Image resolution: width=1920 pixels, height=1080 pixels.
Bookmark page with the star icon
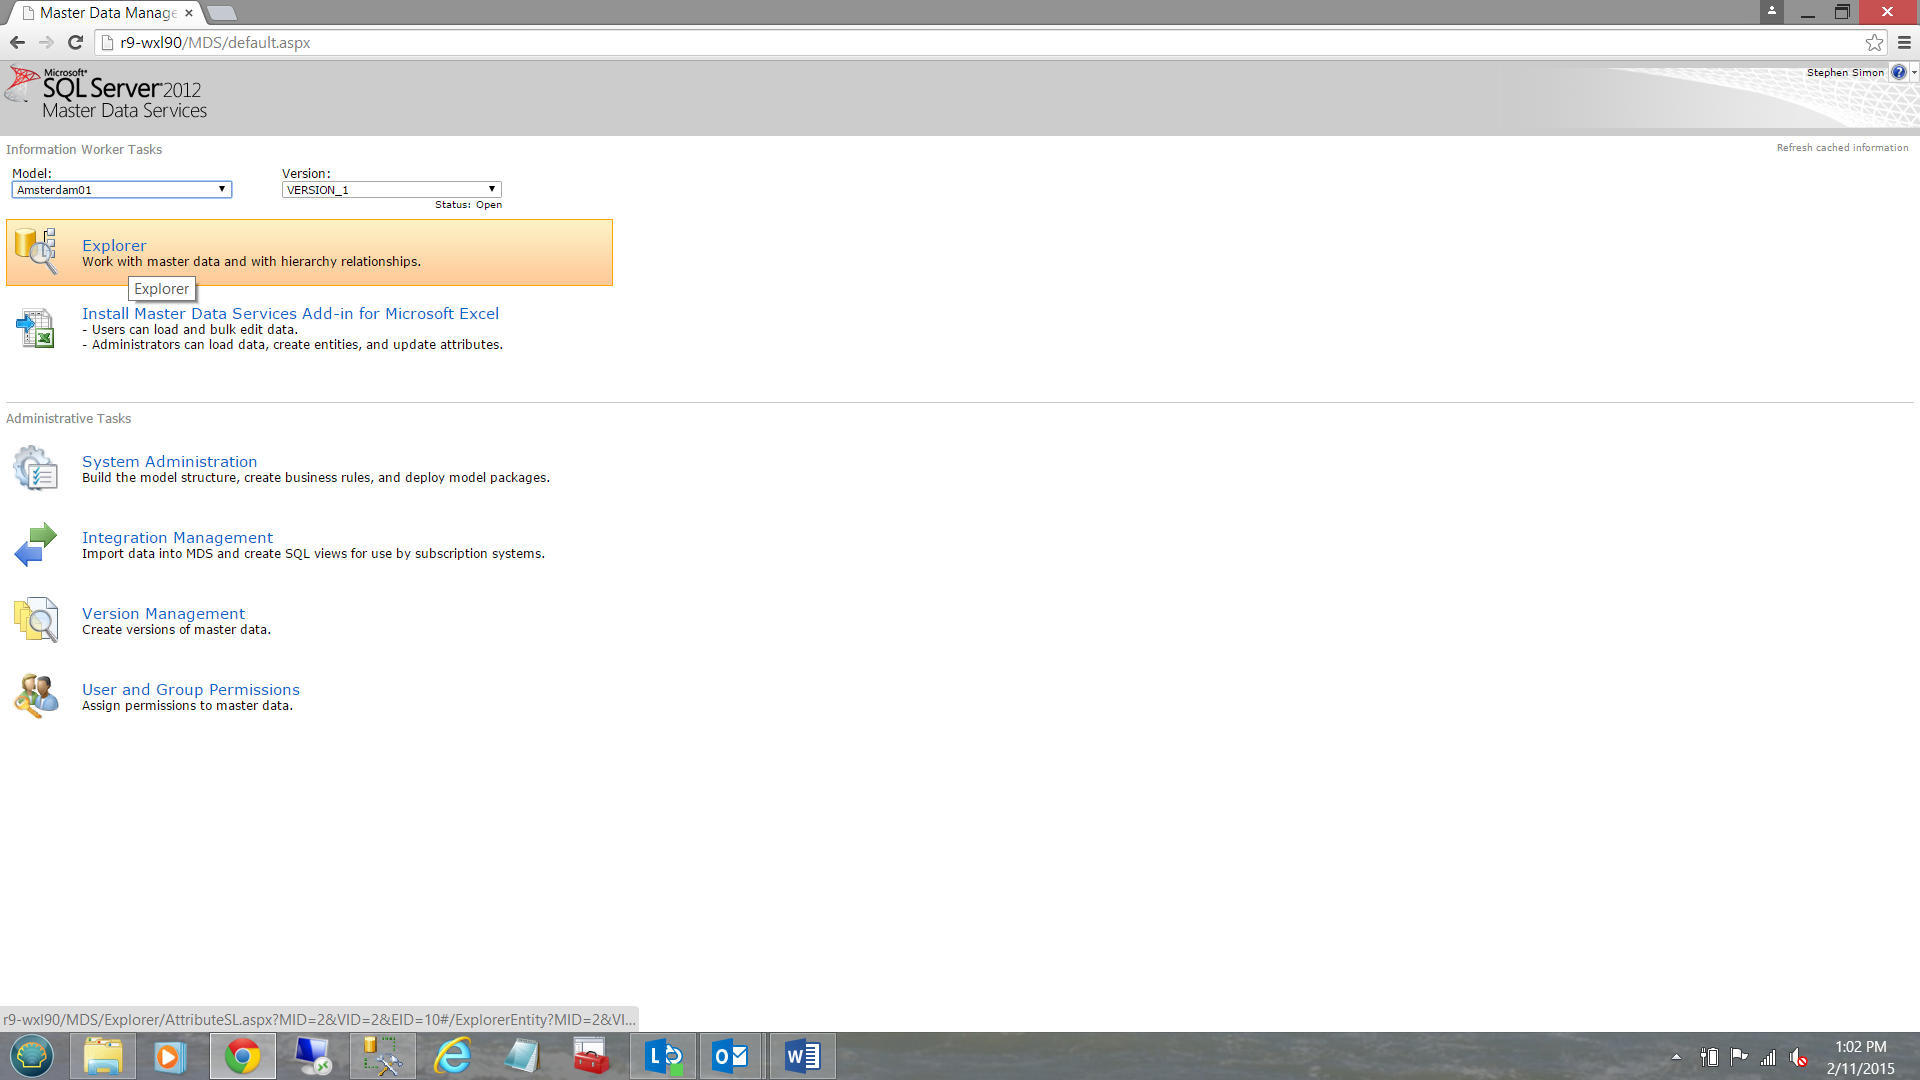[x=1874, y=42]
